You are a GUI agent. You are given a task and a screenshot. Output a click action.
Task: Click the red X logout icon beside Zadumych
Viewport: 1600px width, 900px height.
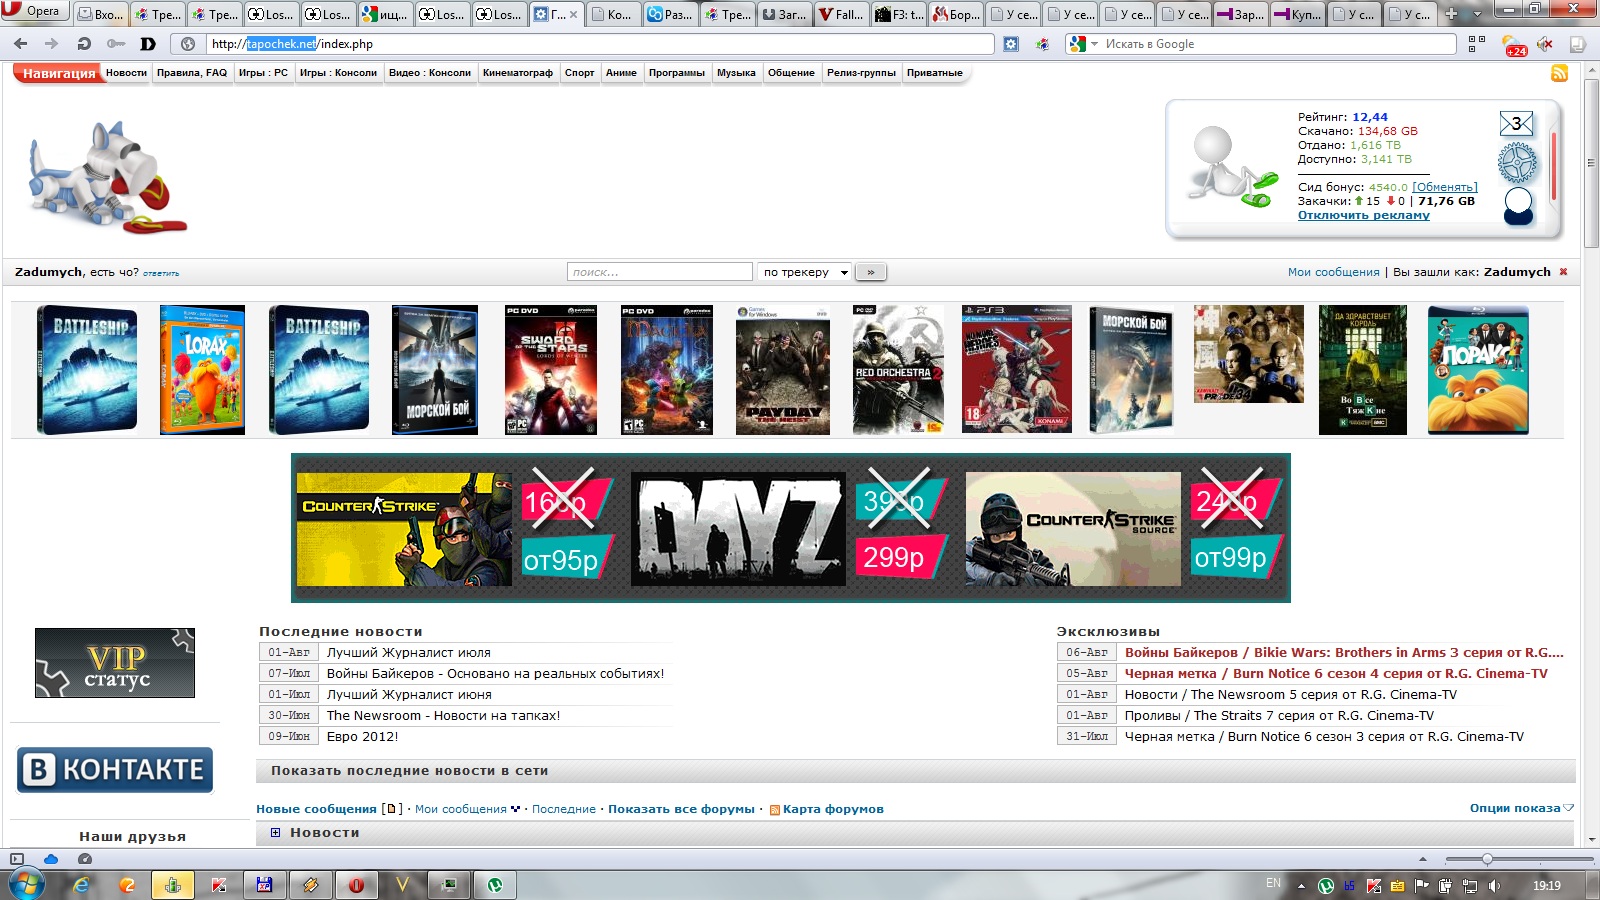point(1563,272)
